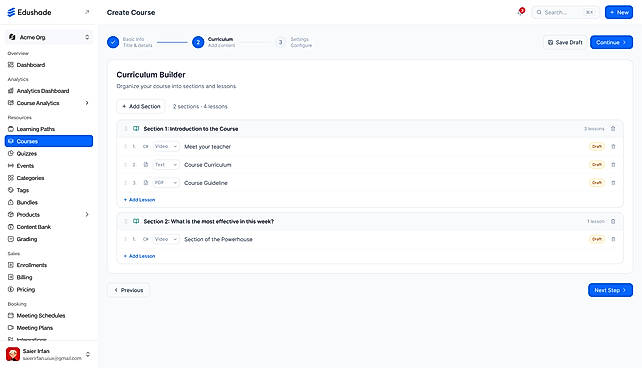Click completed Basic Info step checkmark
The image size is (642, 368).
(x=113, y=42)
